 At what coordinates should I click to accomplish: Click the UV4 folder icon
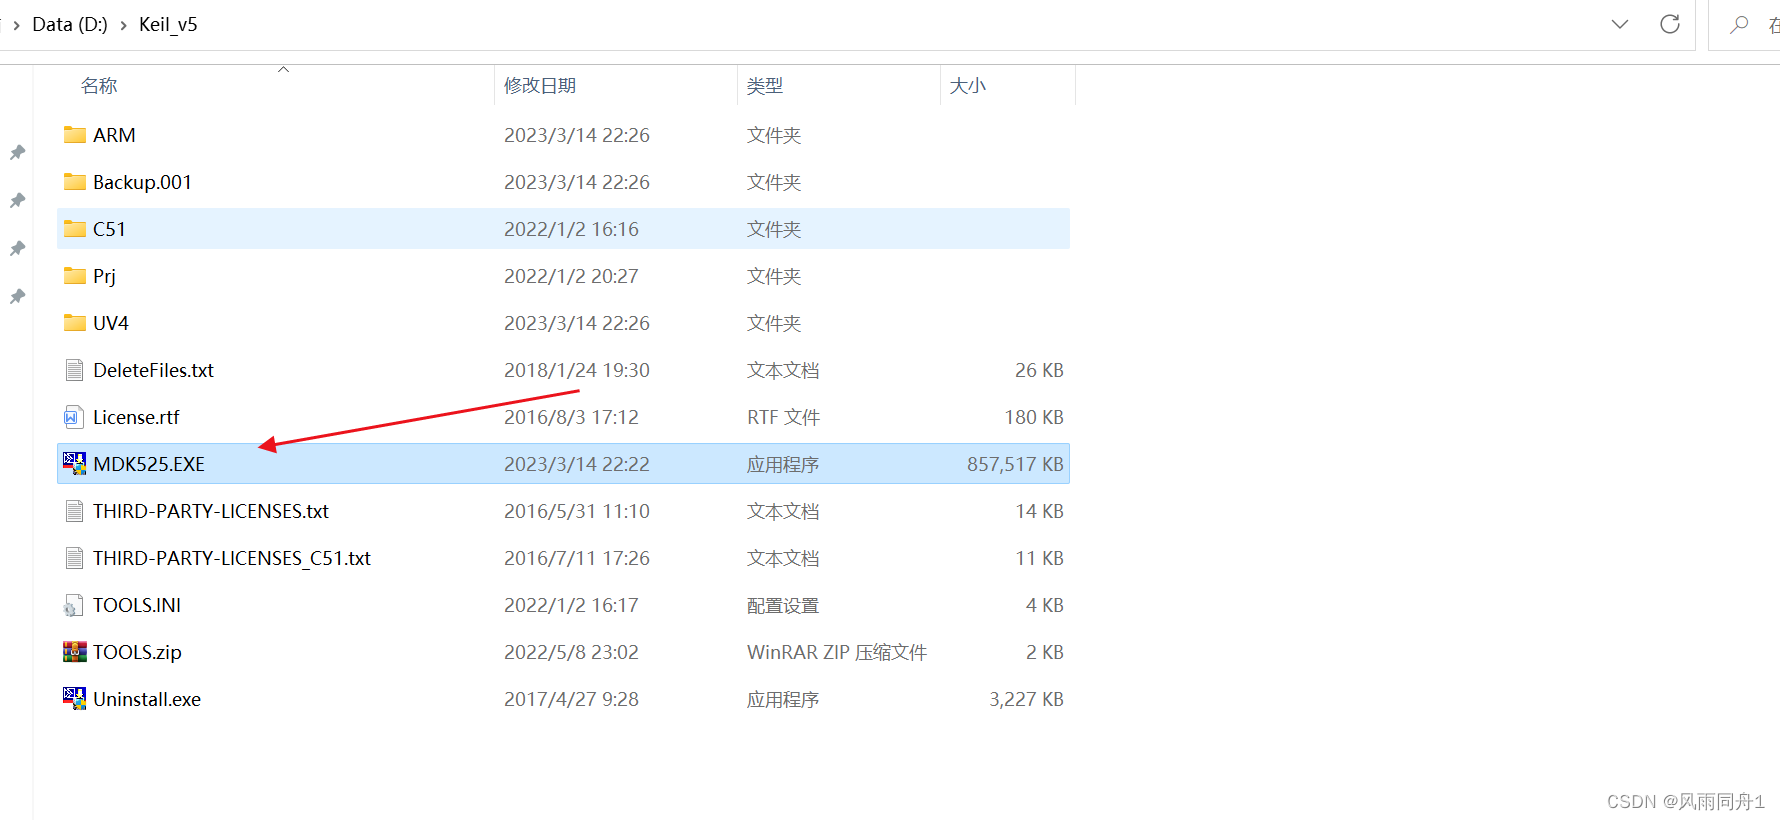point(74,323)
